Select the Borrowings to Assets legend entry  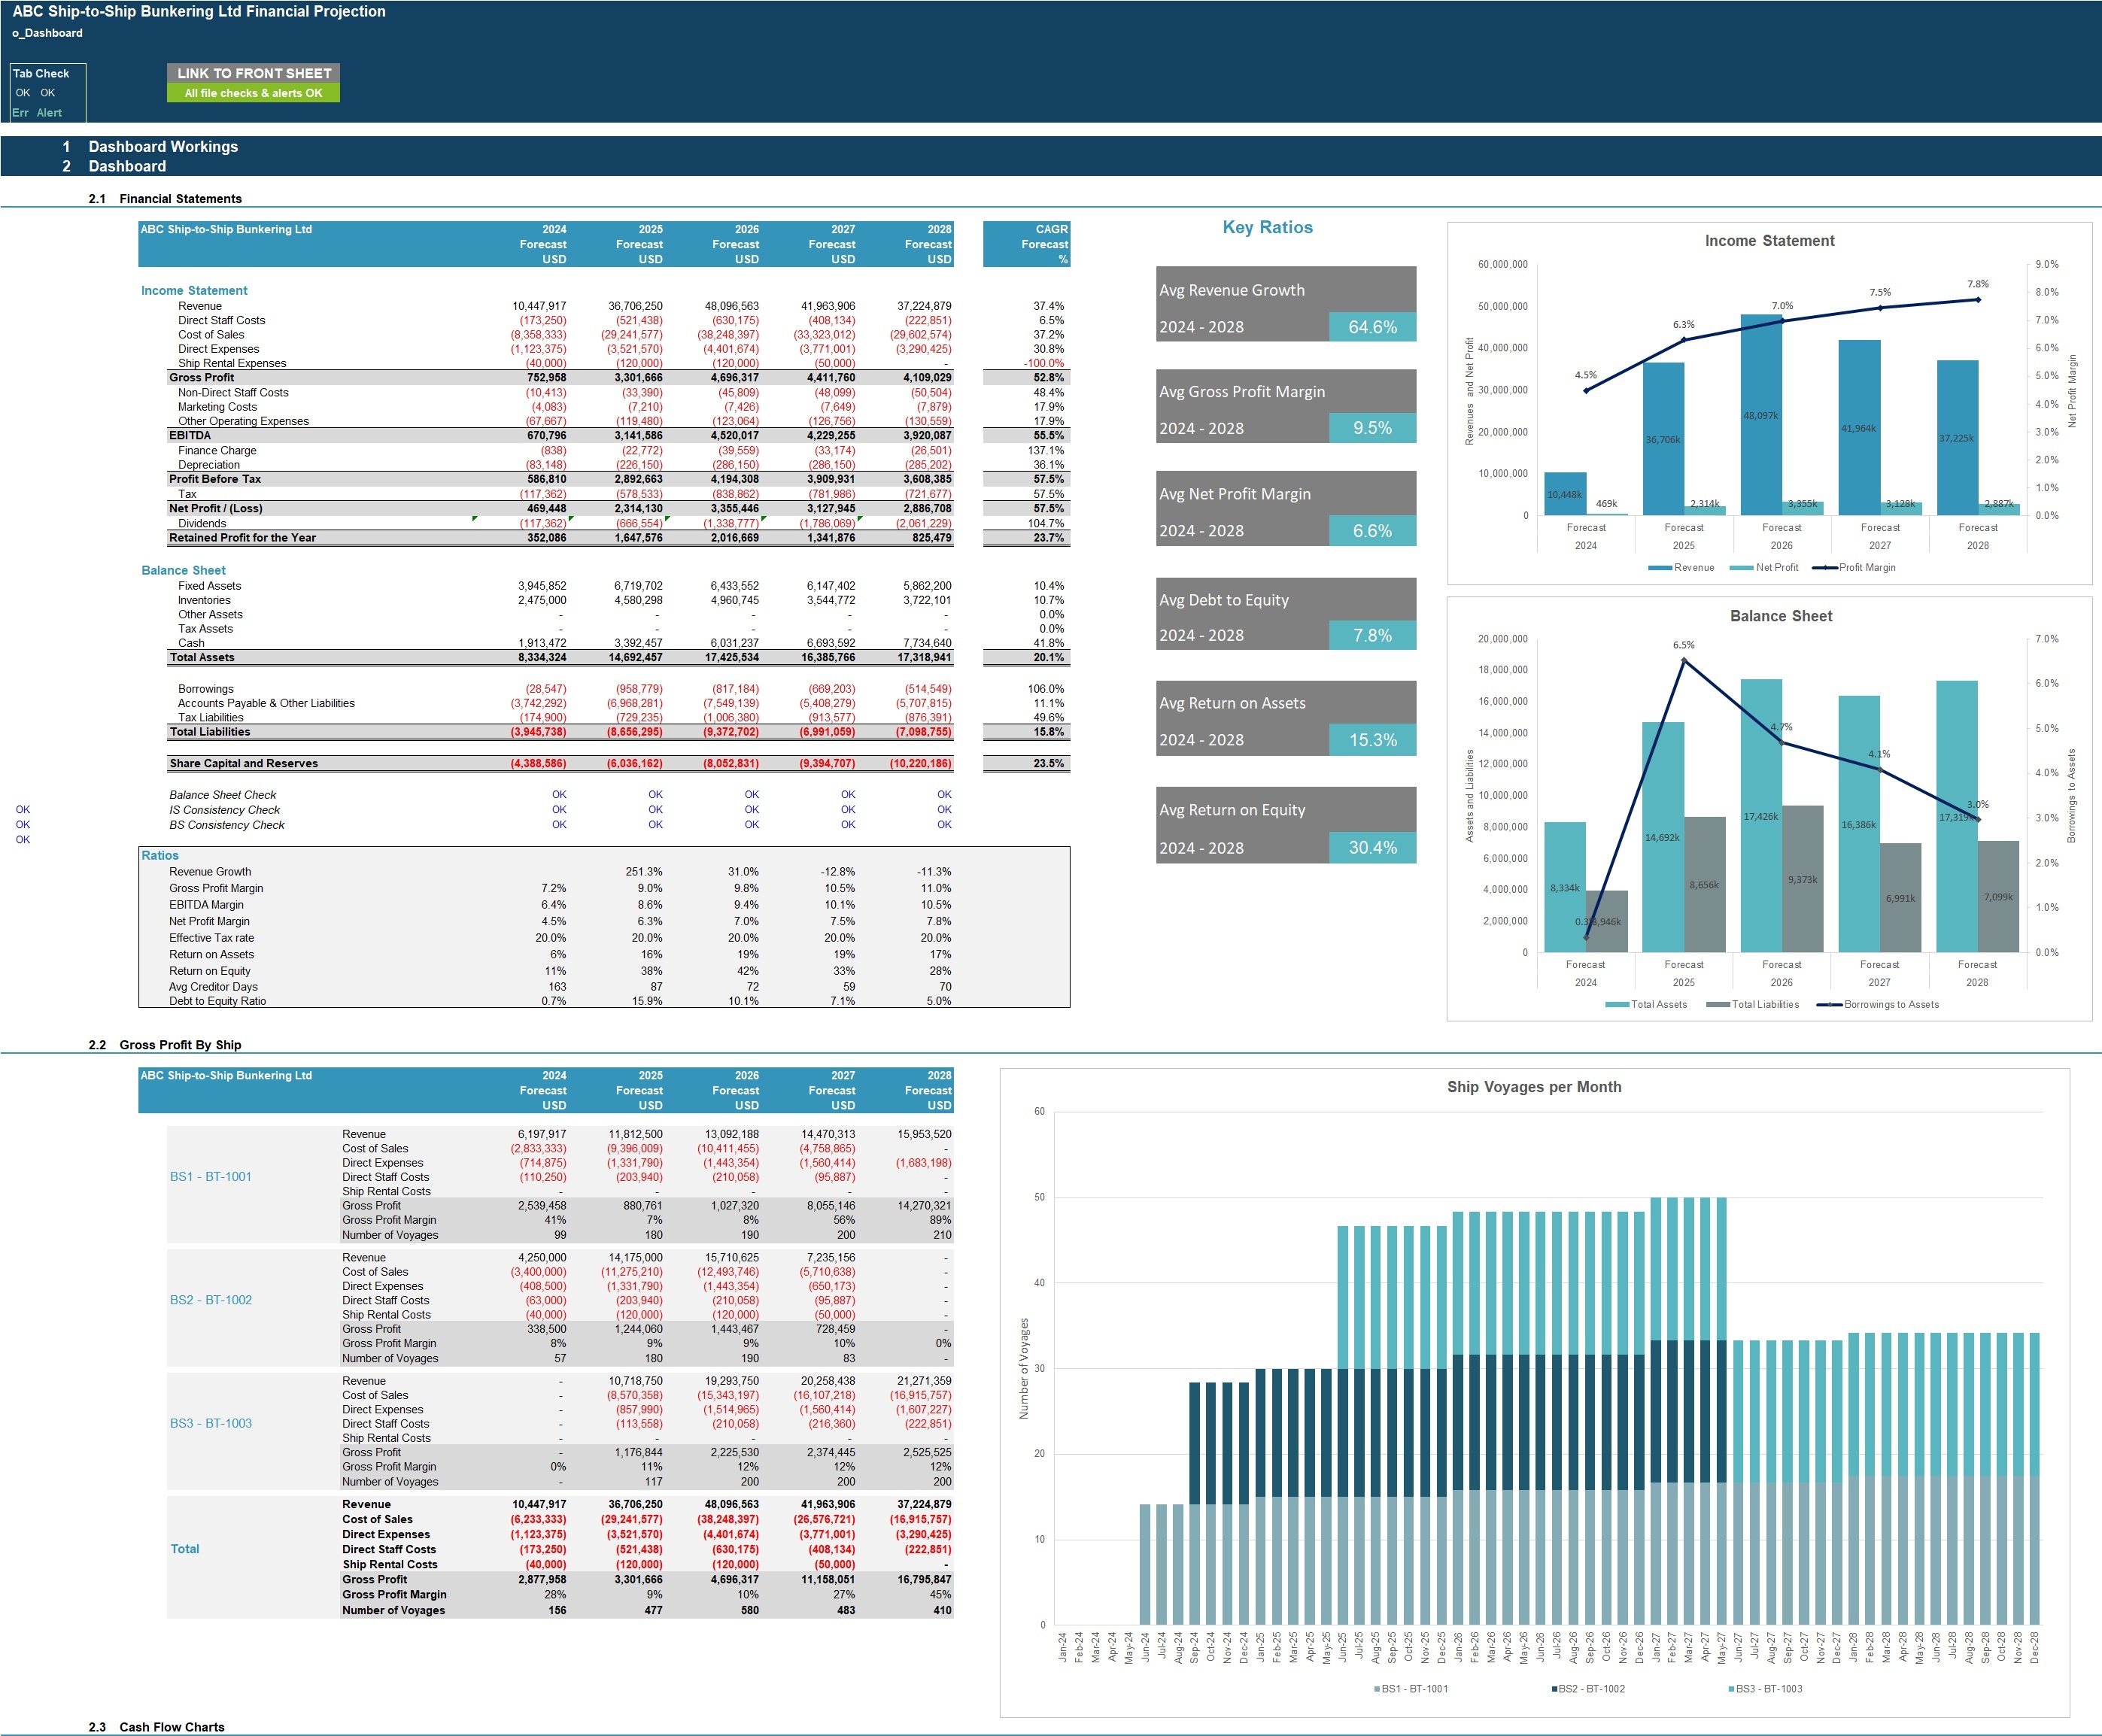[x=1878, y=1005]
